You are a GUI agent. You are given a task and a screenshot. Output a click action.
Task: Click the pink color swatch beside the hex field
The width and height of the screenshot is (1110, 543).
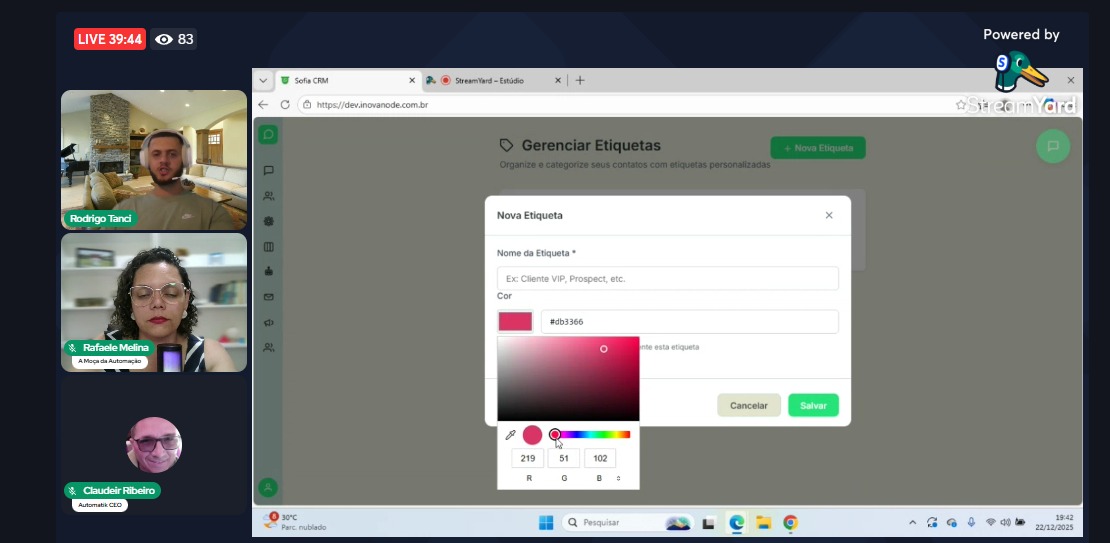click(516, 322)
